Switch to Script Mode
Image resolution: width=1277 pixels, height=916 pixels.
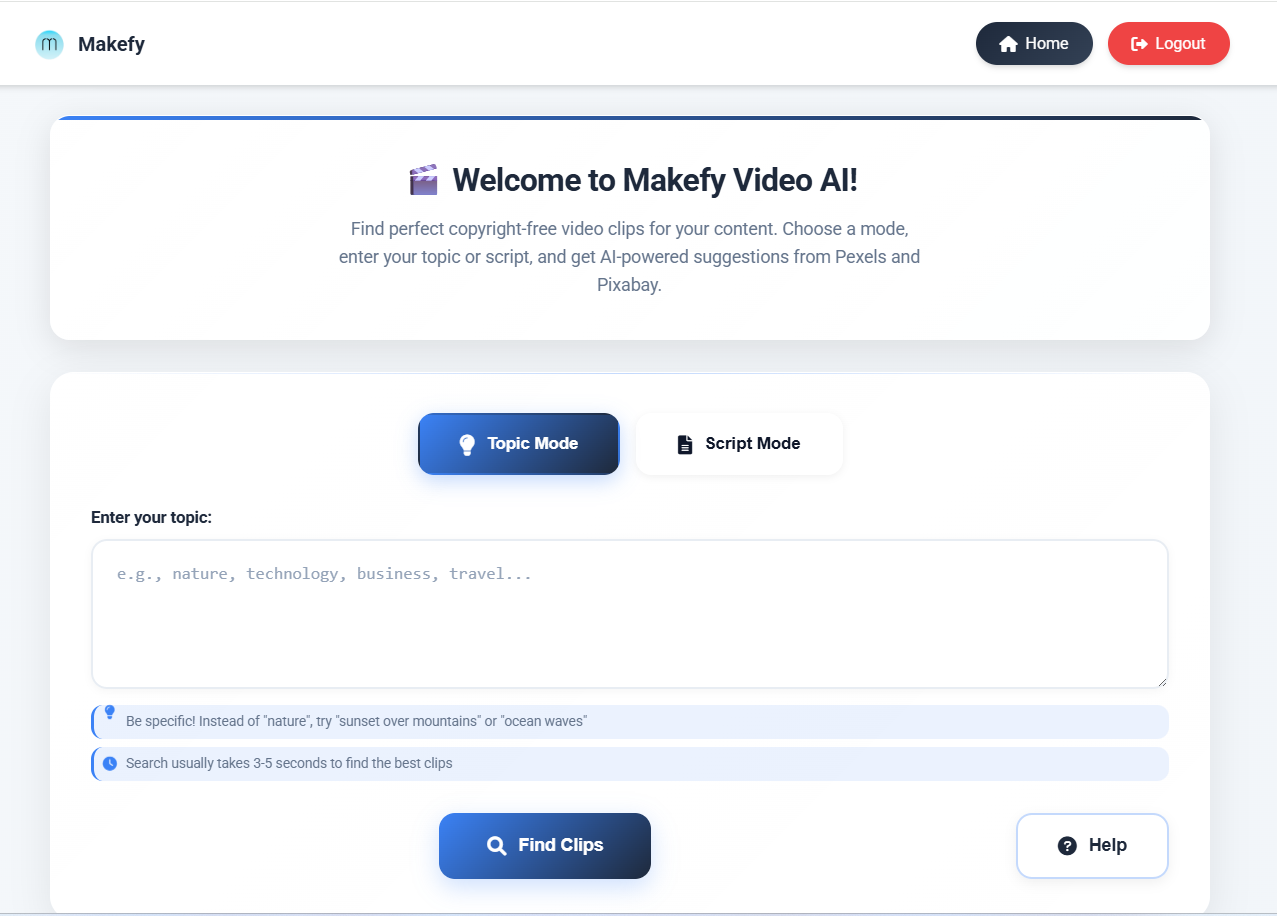tap(739, 443)
